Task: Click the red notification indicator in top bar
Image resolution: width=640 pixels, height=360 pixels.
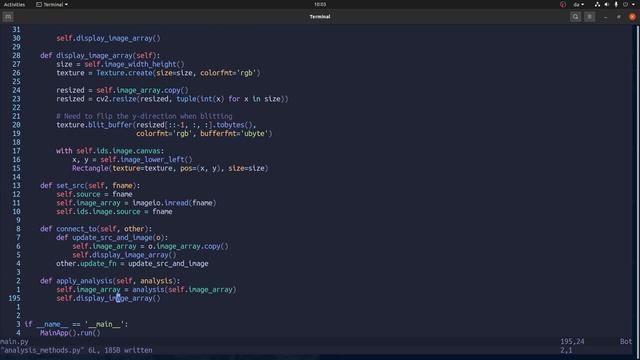Action: (x=563, y=4)
